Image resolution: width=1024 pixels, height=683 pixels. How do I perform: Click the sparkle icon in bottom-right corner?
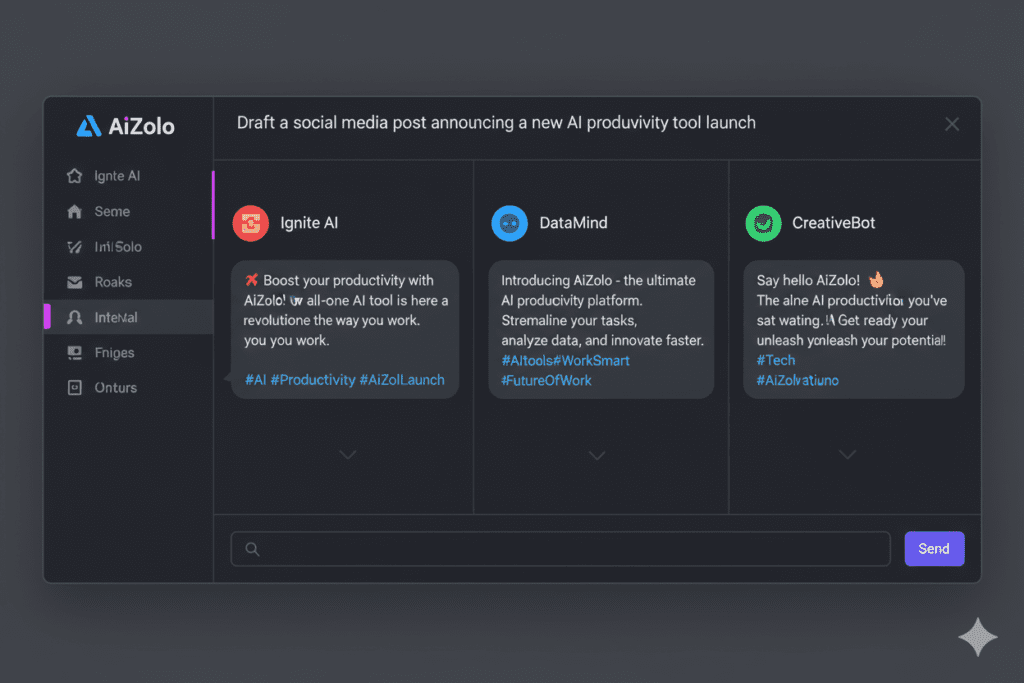977,637
